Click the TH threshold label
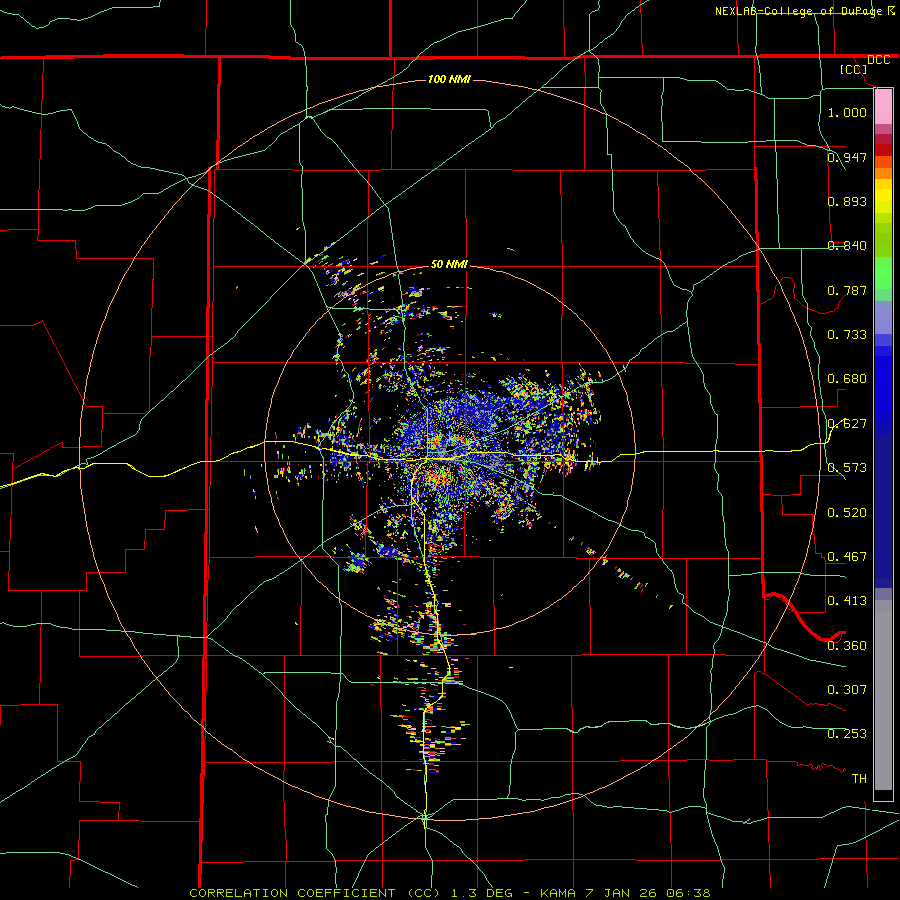 pos(859,779)
